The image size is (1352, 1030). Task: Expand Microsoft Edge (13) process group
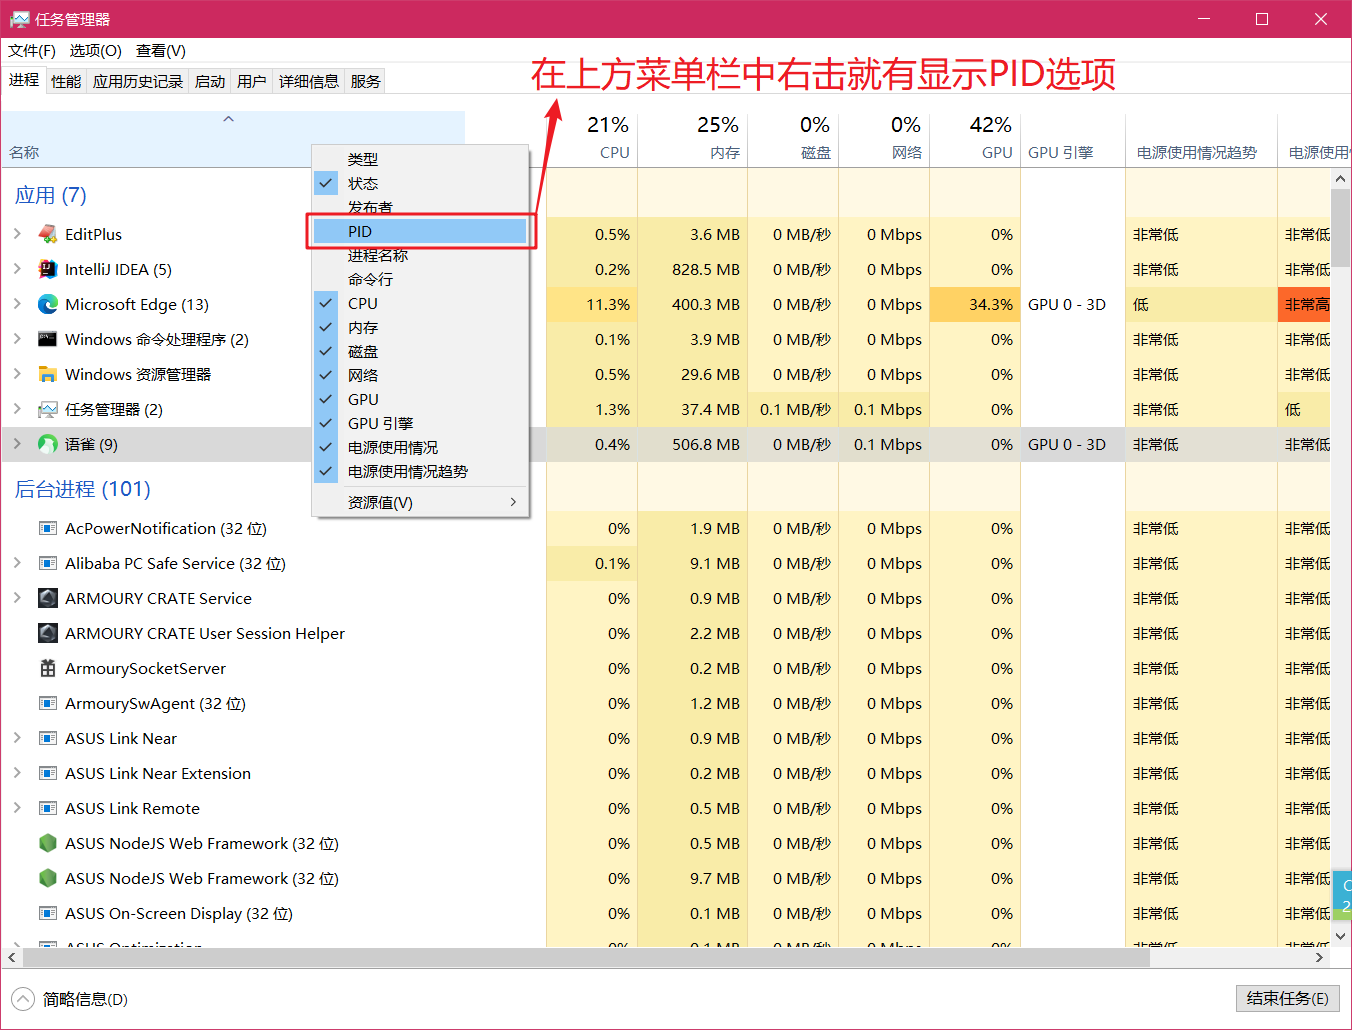(x=17, y=304)
